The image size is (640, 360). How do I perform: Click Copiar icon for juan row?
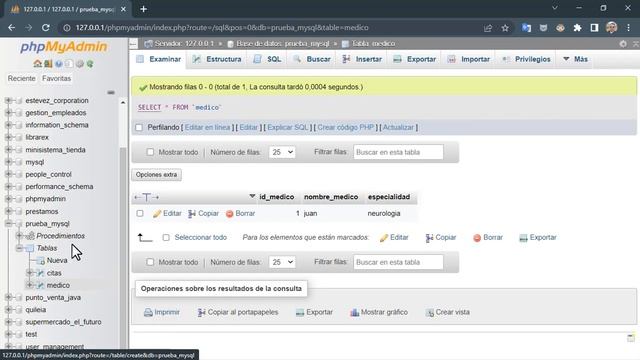click(x=192, y=213)
